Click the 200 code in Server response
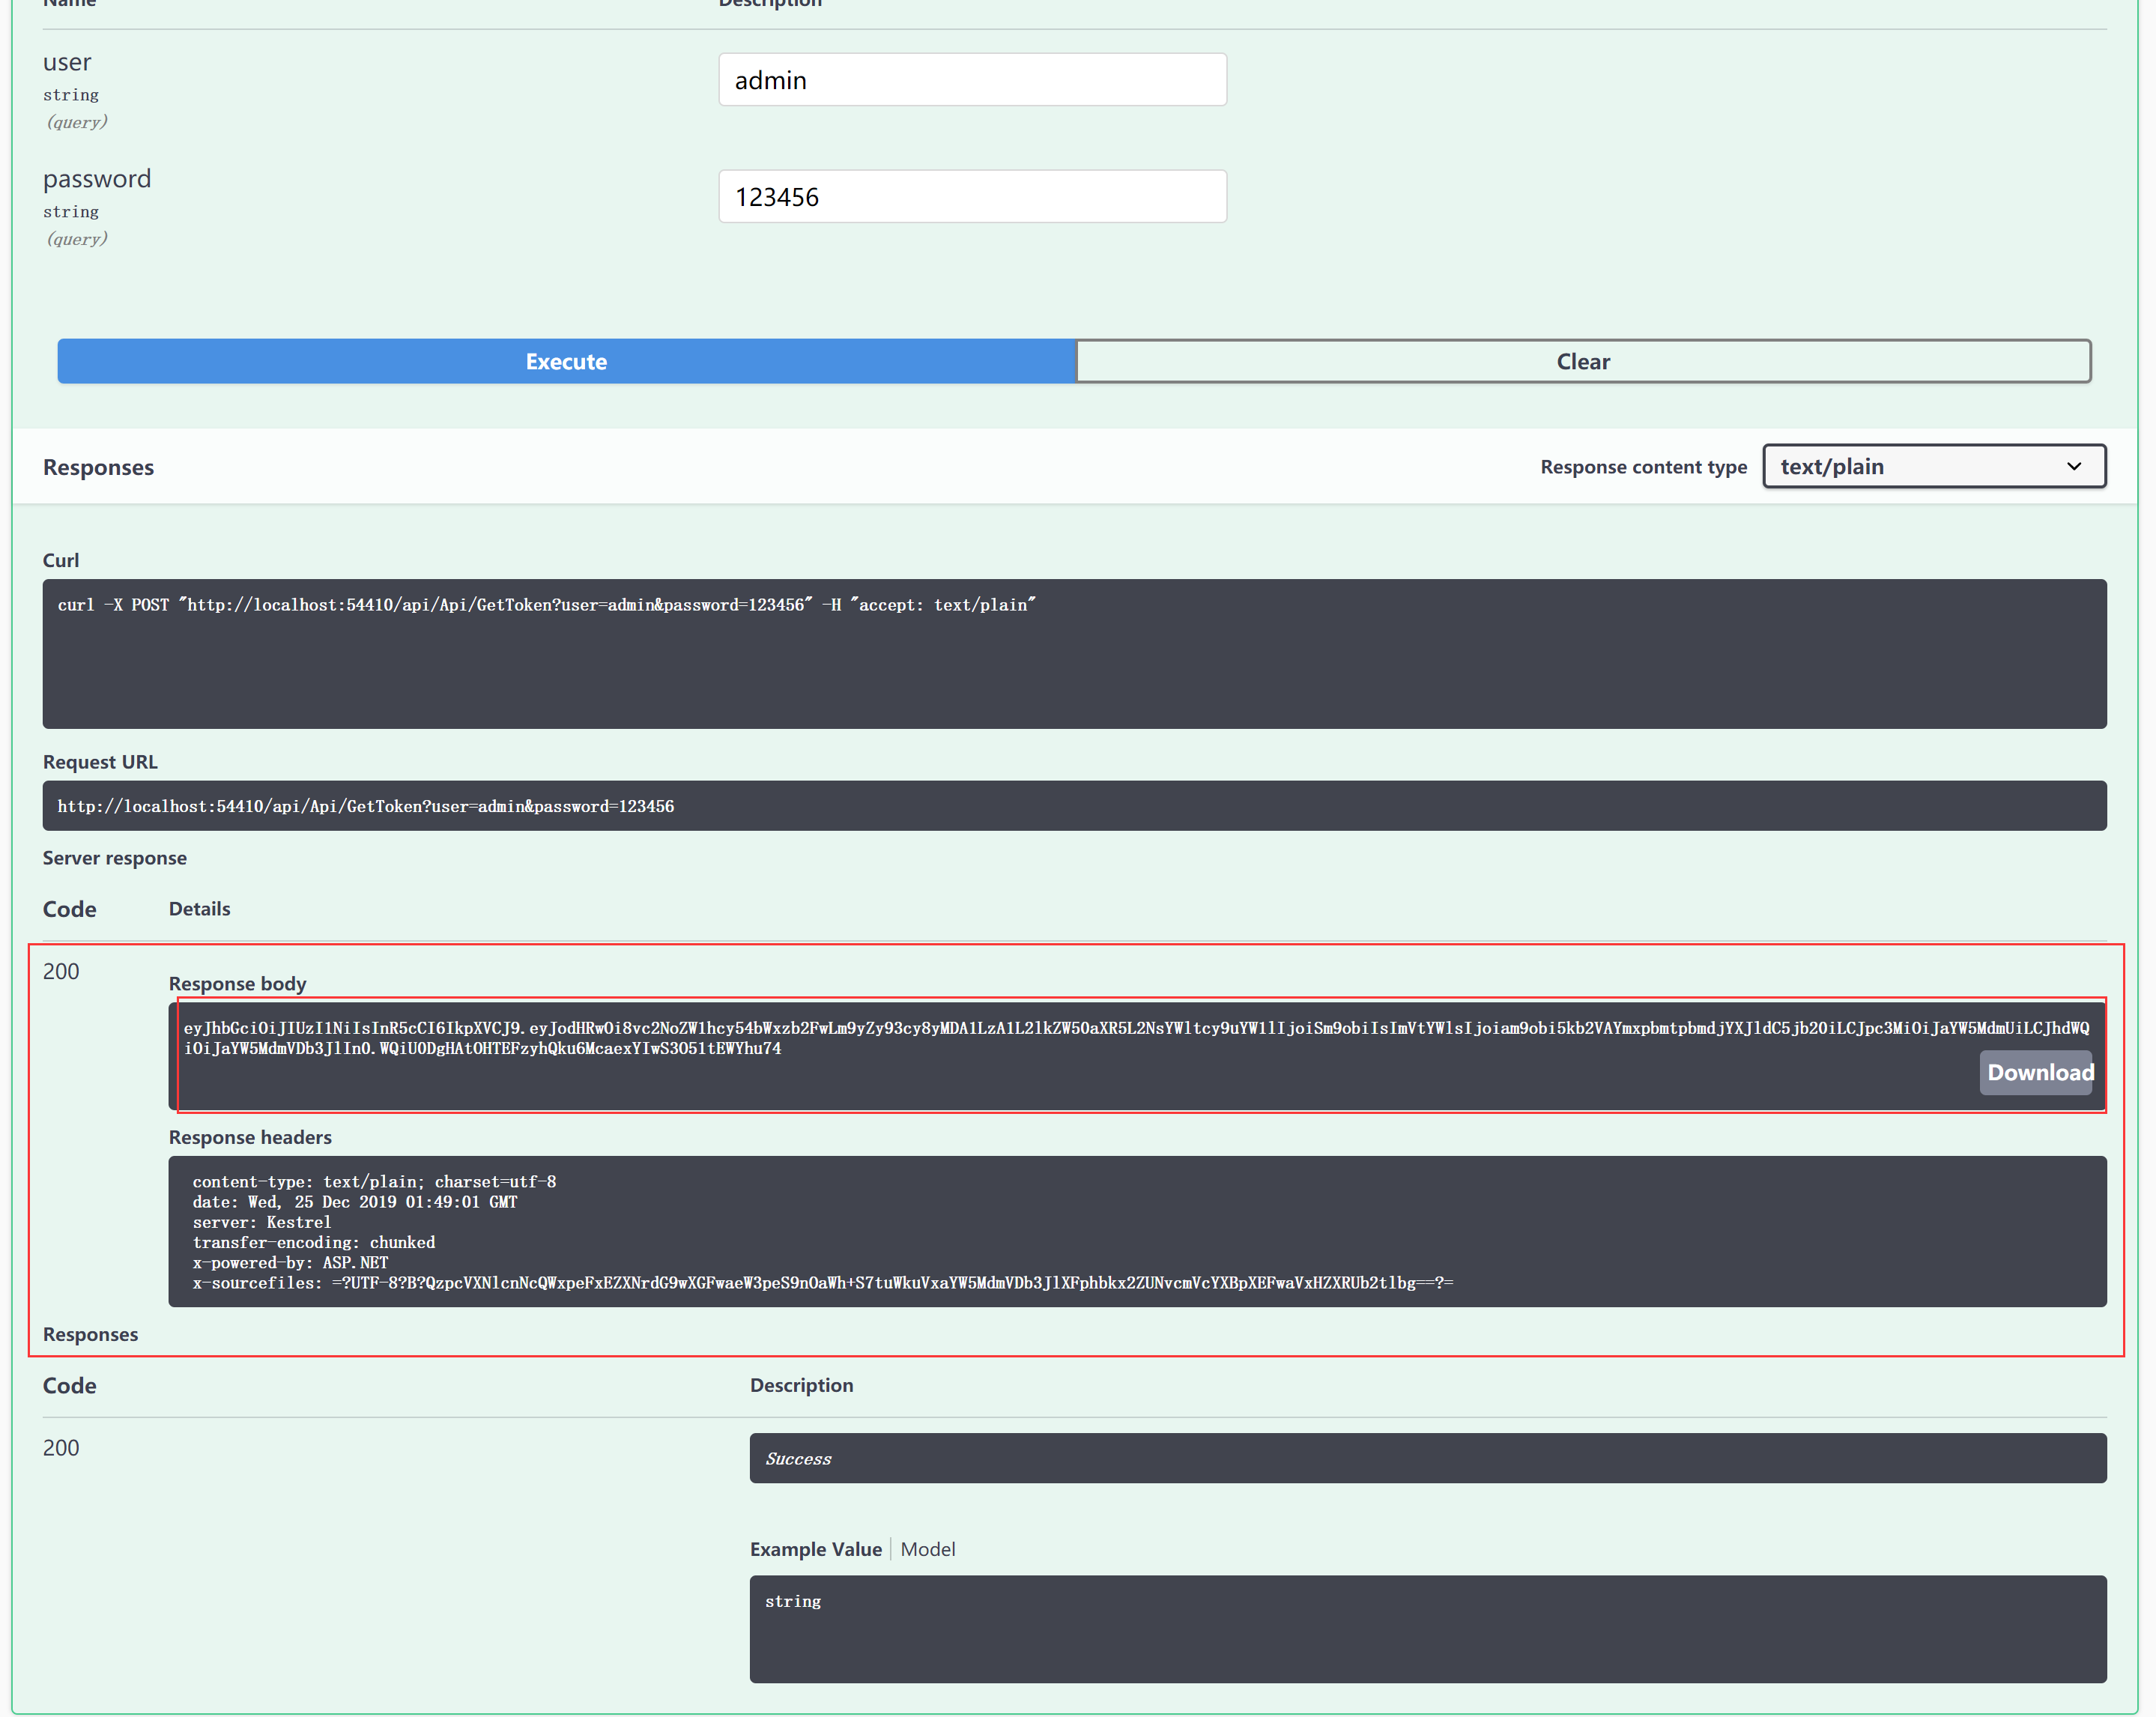This screenshot has width=2156, height=1717. click(61, 972)
